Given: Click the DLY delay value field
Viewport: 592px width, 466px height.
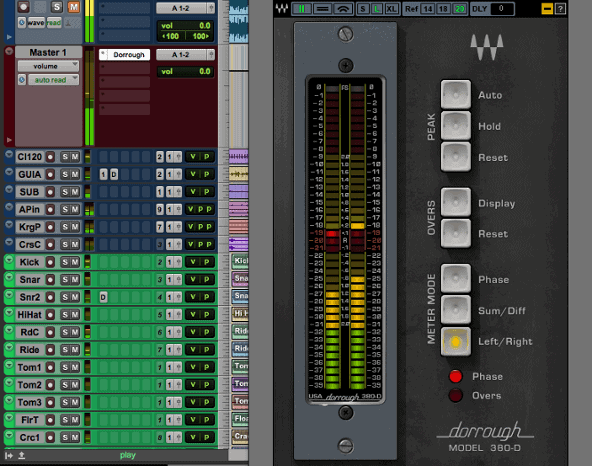Looking at the screenshot, I should click(x=502, y=8).
